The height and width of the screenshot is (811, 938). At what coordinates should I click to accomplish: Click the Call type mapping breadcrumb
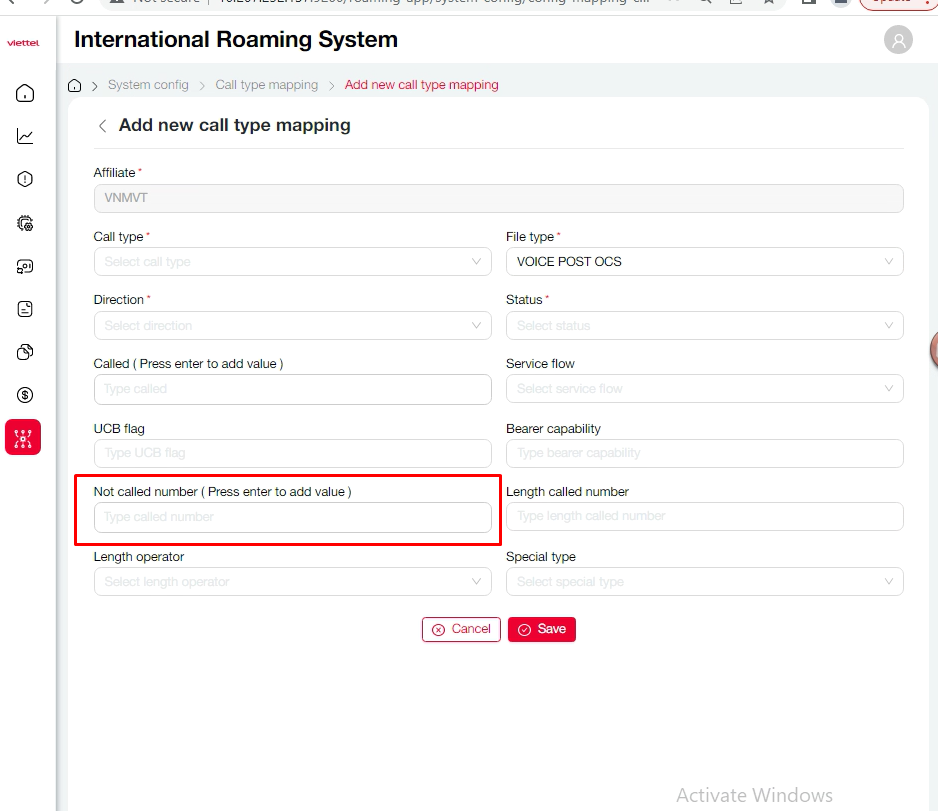pyautogui.click(x=266, y=85)
